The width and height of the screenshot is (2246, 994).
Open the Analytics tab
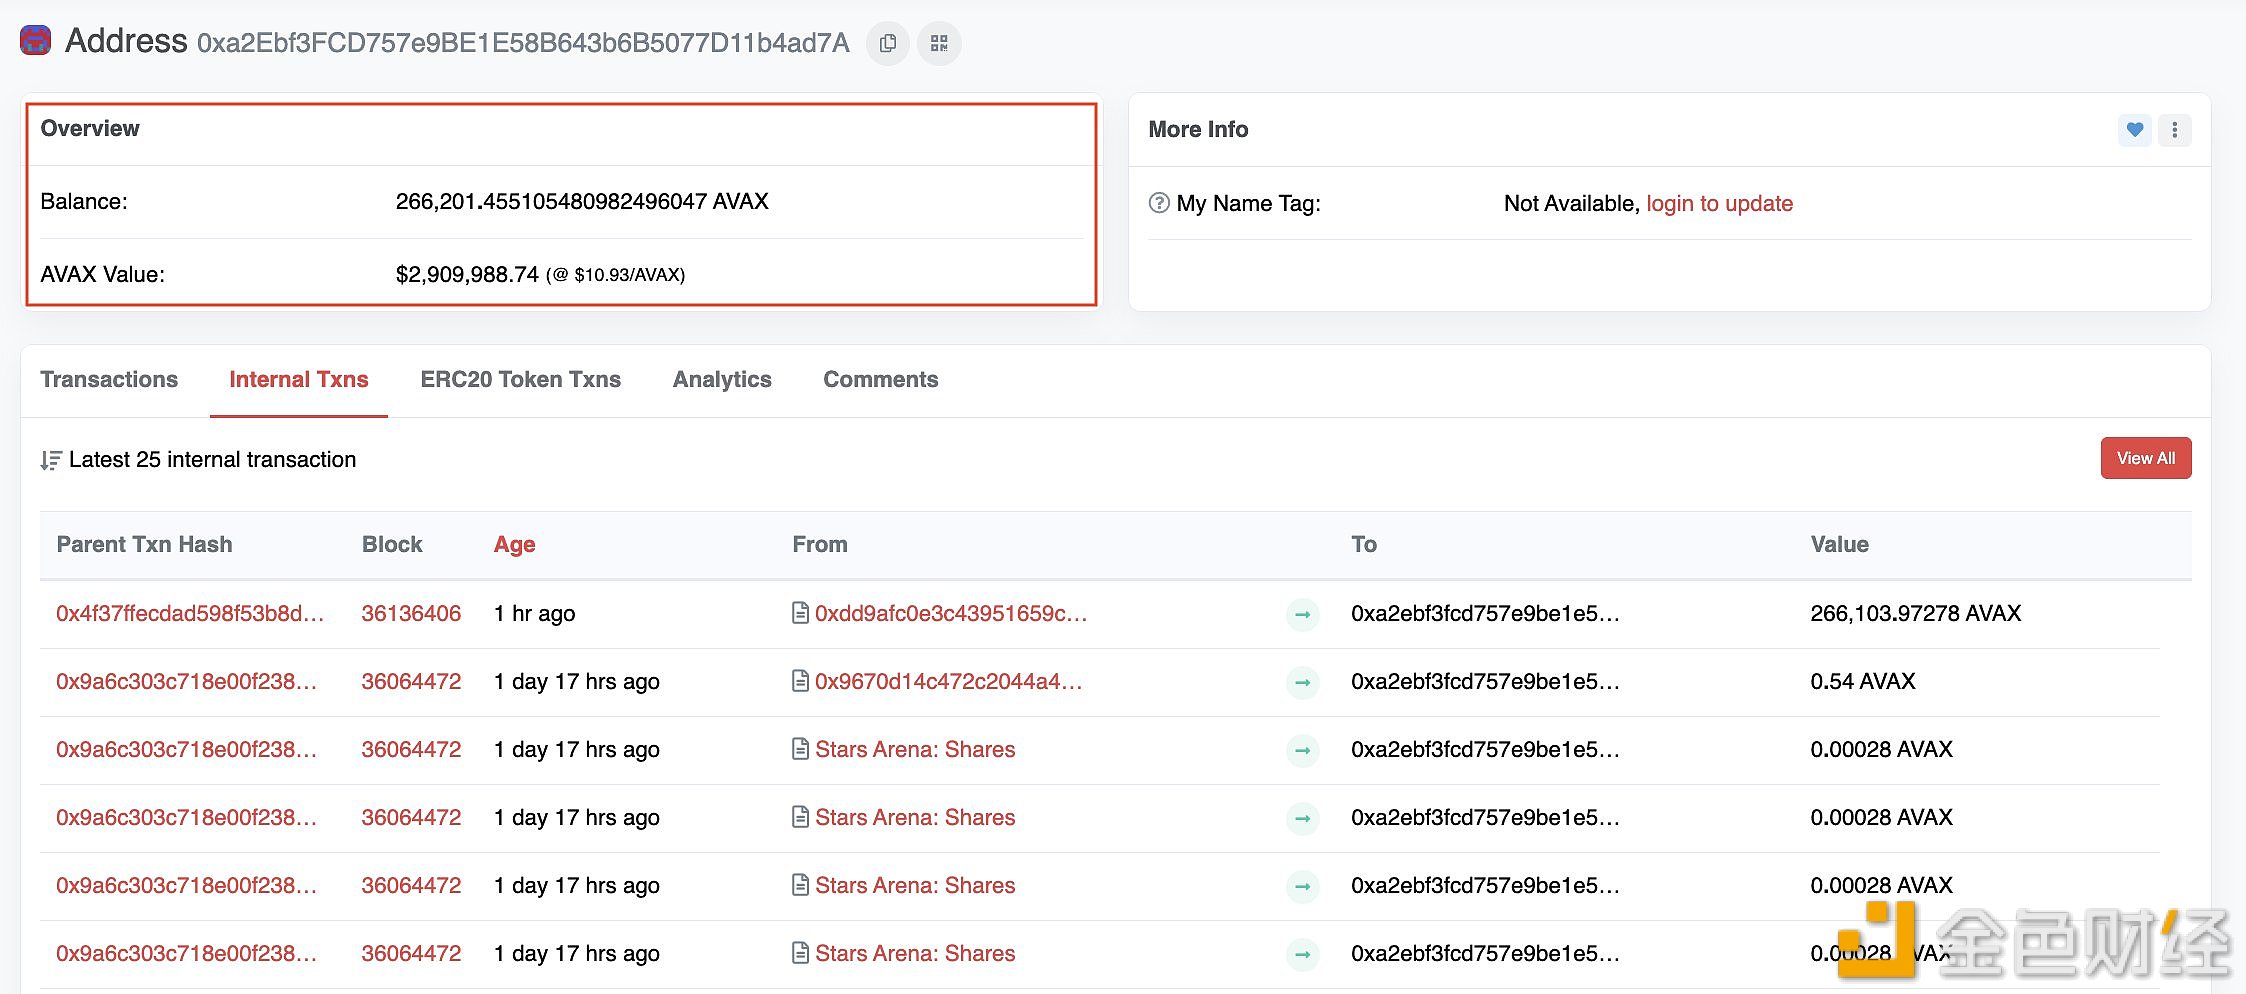point(722,380)
